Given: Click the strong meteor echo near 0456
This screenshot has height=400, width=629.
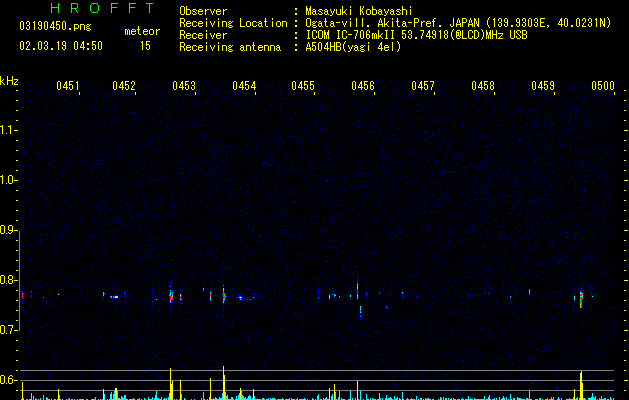Looking at the screenshot, I should click(x=357, y=290).
